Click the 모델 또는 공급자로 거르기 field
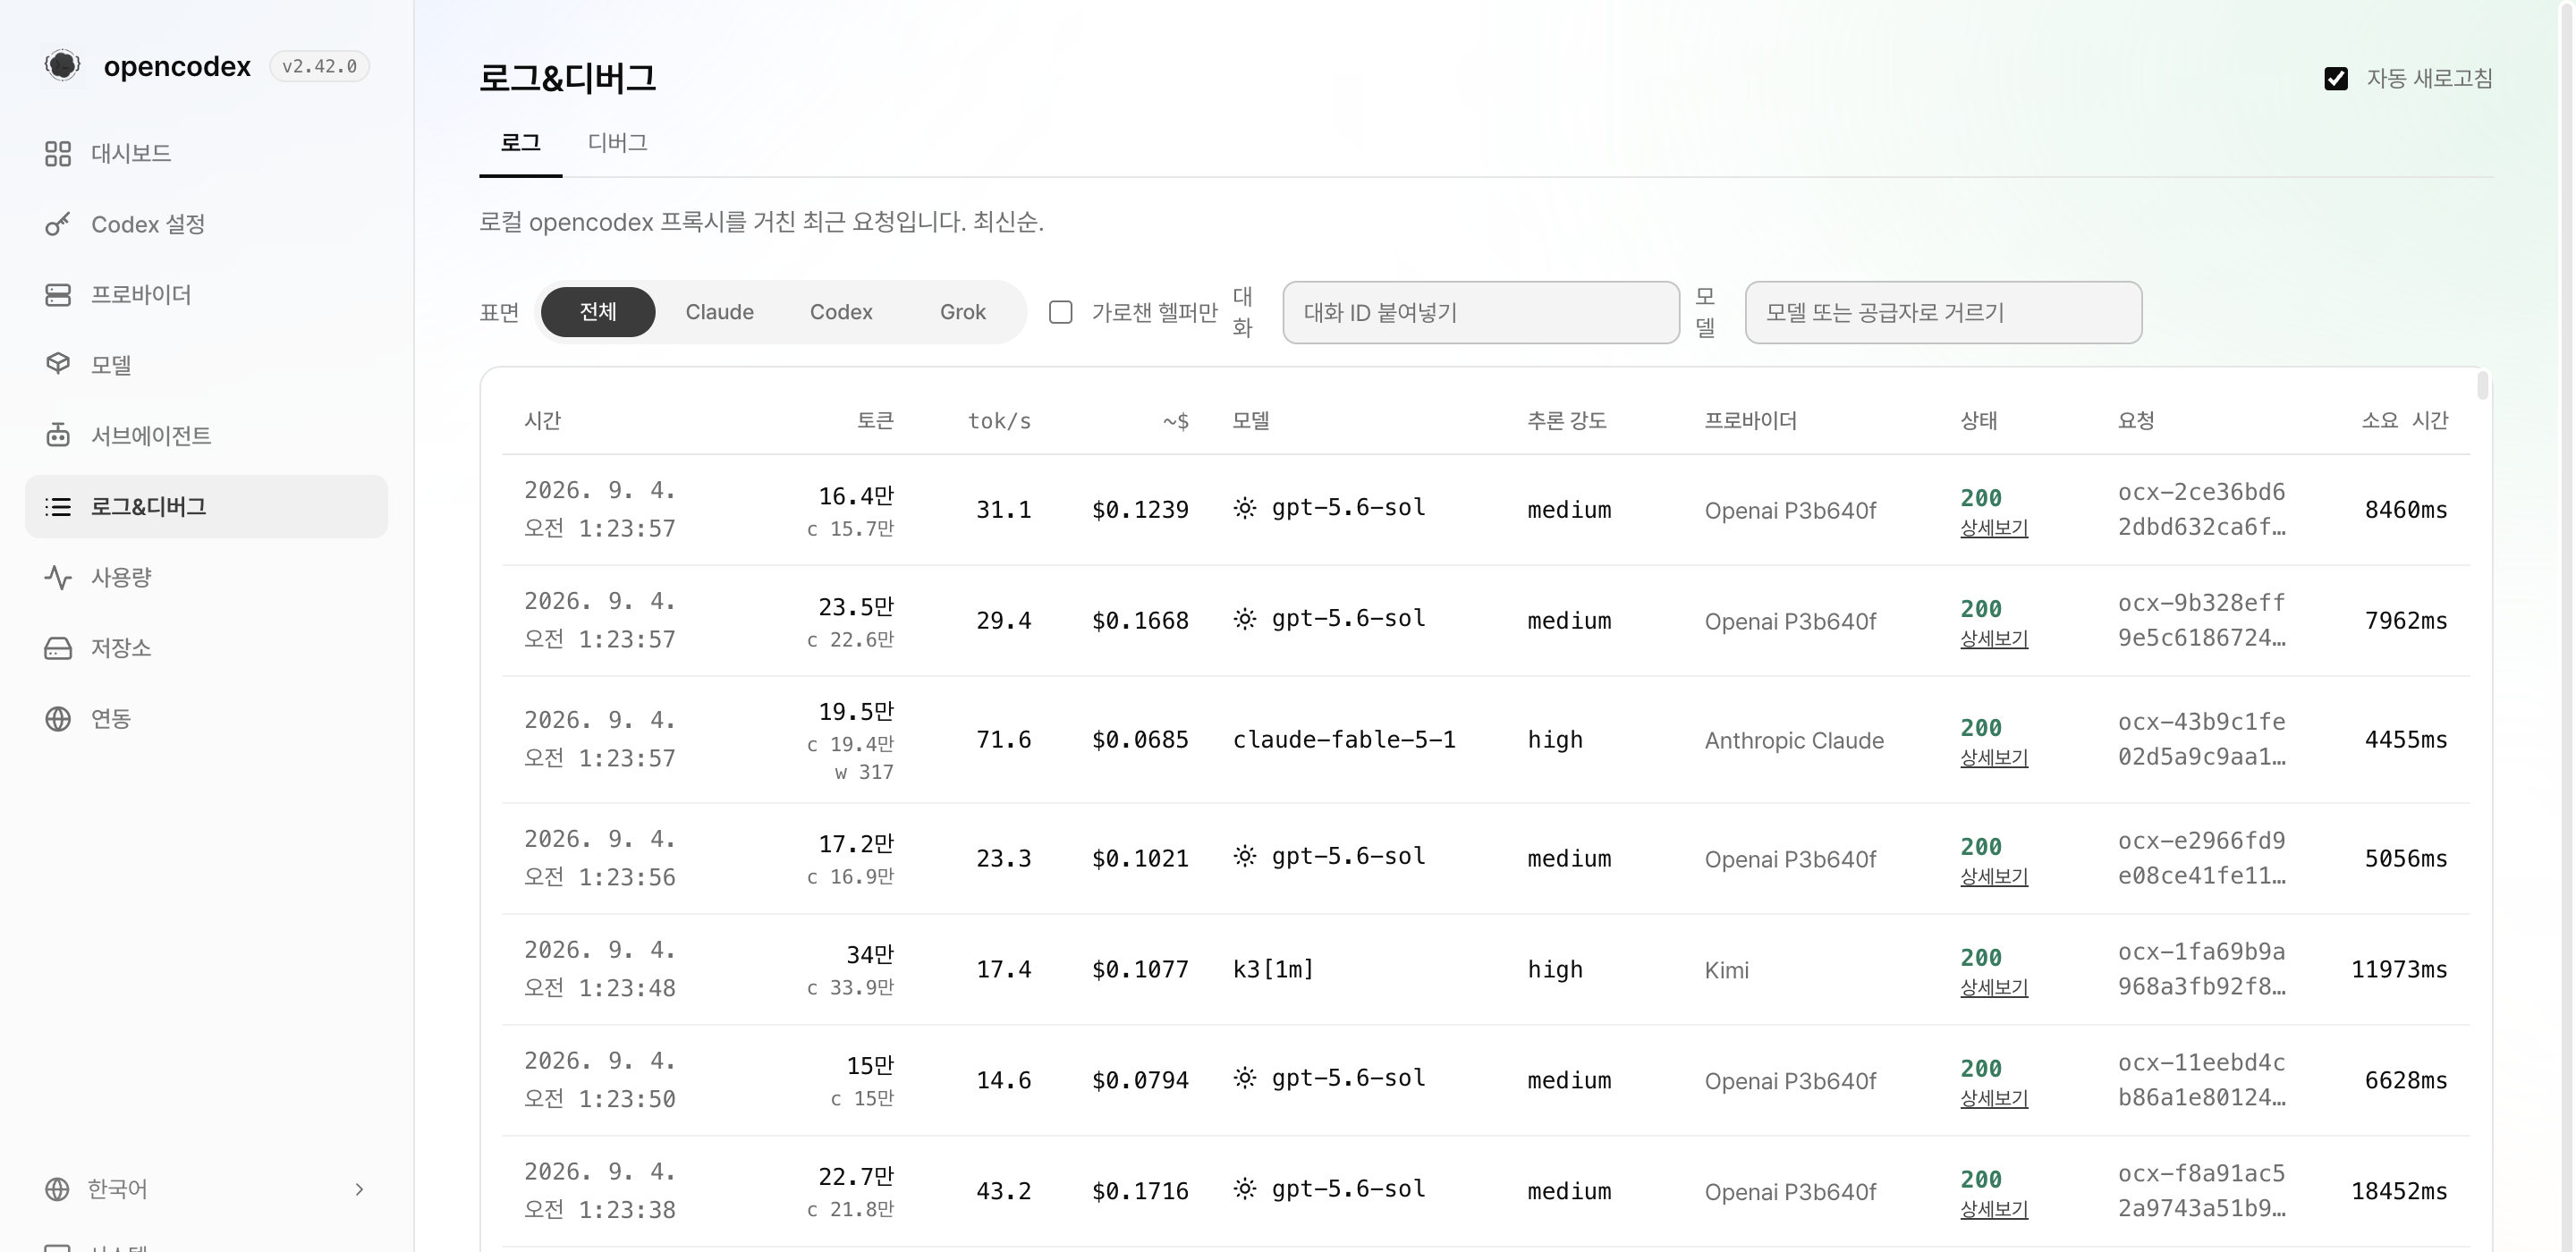 pyautogui.click(x=1943, y=312)
